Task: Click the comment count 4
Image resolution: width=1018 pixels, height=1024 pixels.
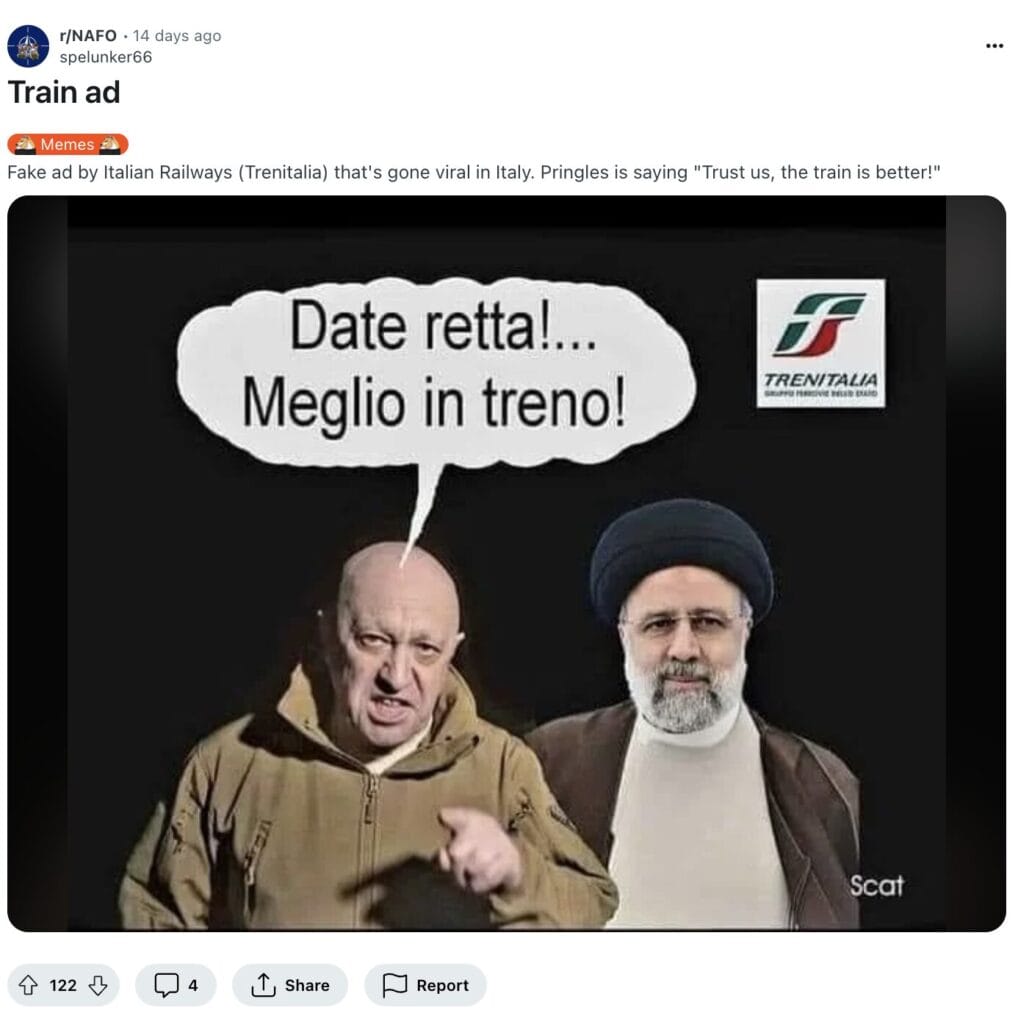Action: click(x=193, y=985)
